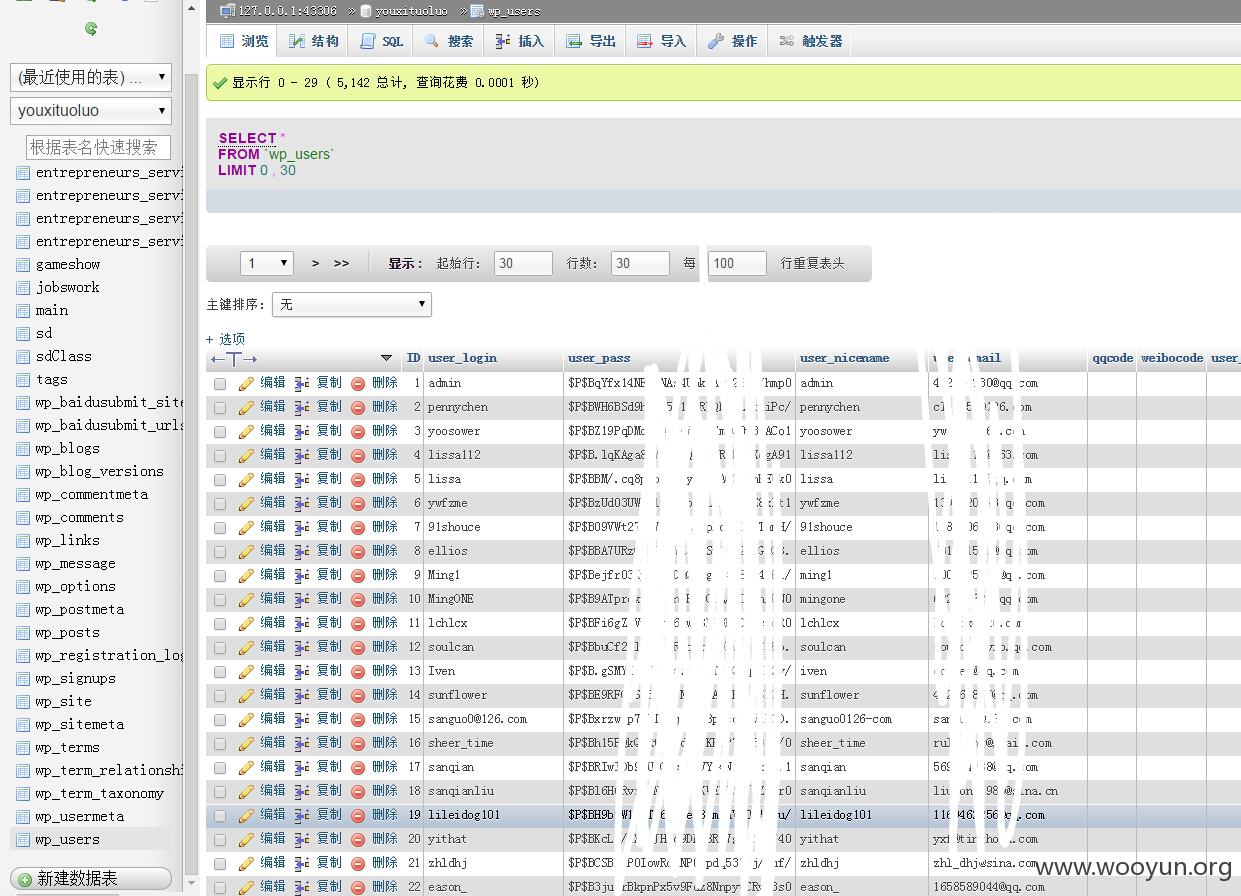Open the 导出 export tab
1241x896 pixels.
[x=591, y=41]
